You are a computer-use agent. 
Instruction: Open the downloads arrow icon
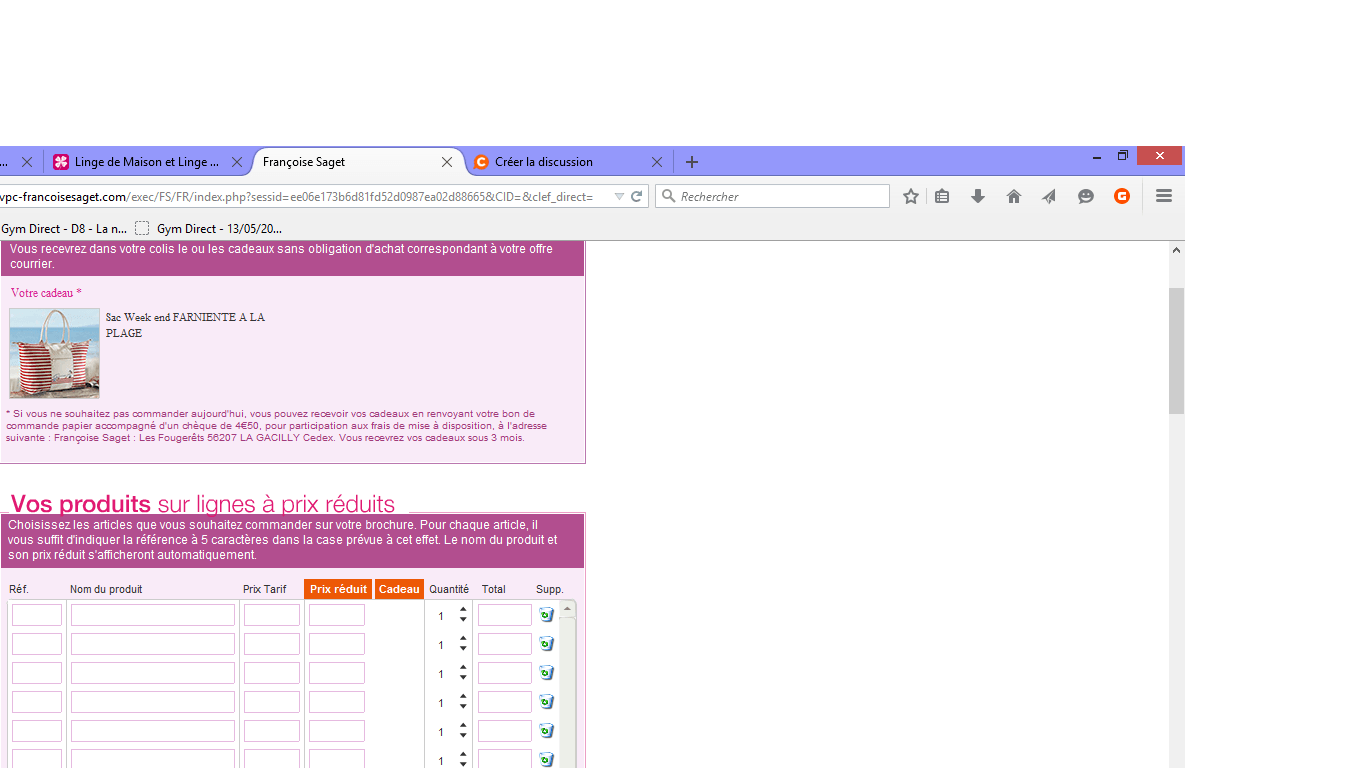click(x=978, y=197)
